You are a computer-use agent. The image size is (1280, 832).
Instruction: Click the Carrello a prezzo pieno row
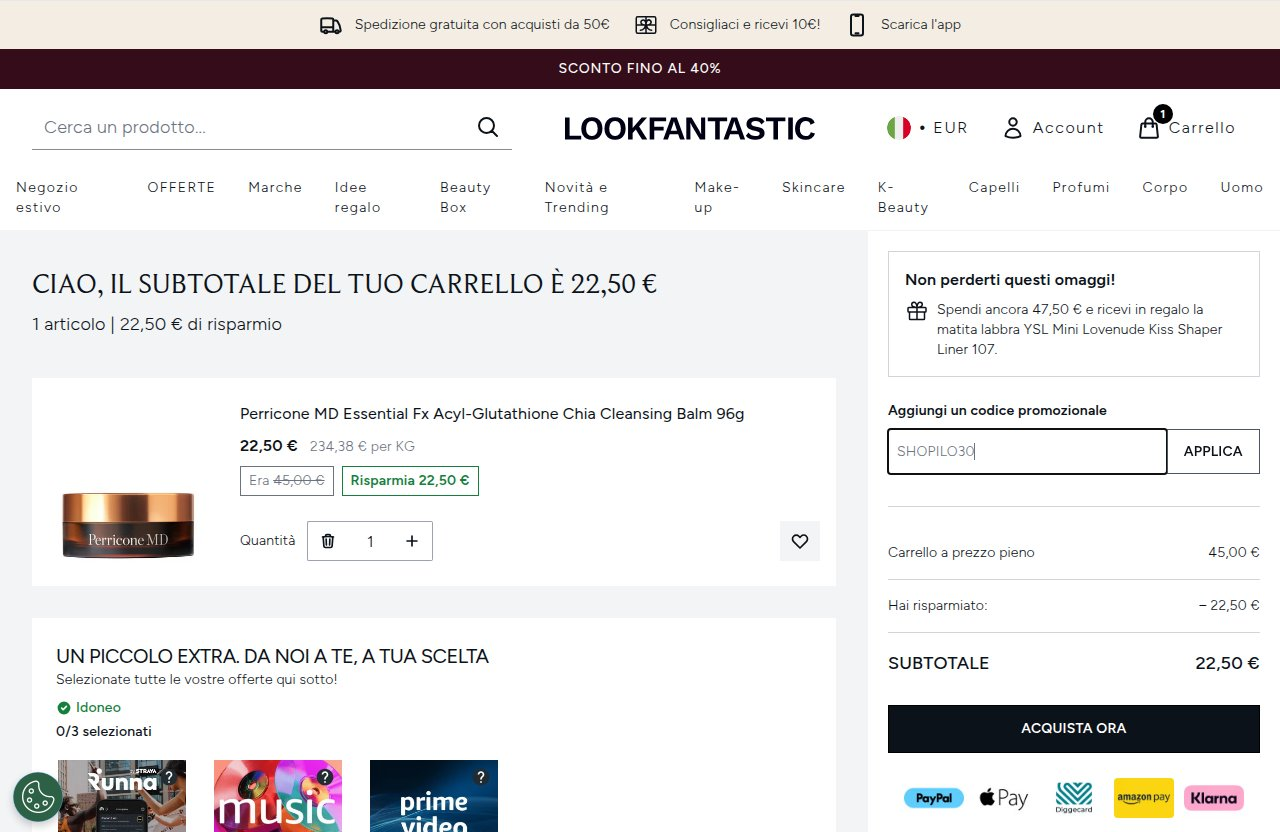(1074, 552)
